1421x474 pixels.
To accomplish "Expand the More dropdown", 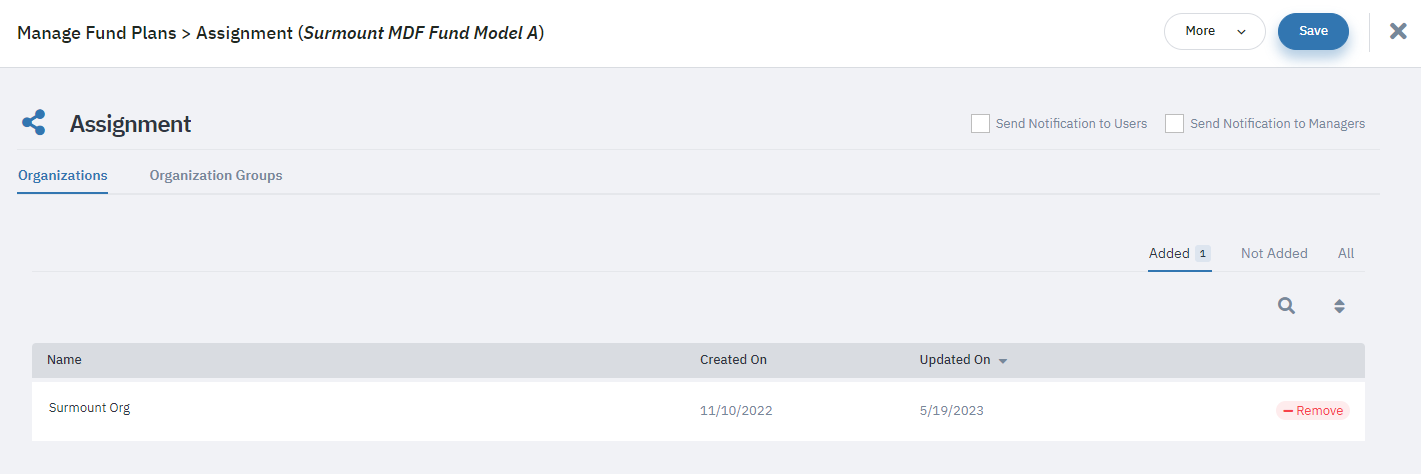I will click(1215, 31).
